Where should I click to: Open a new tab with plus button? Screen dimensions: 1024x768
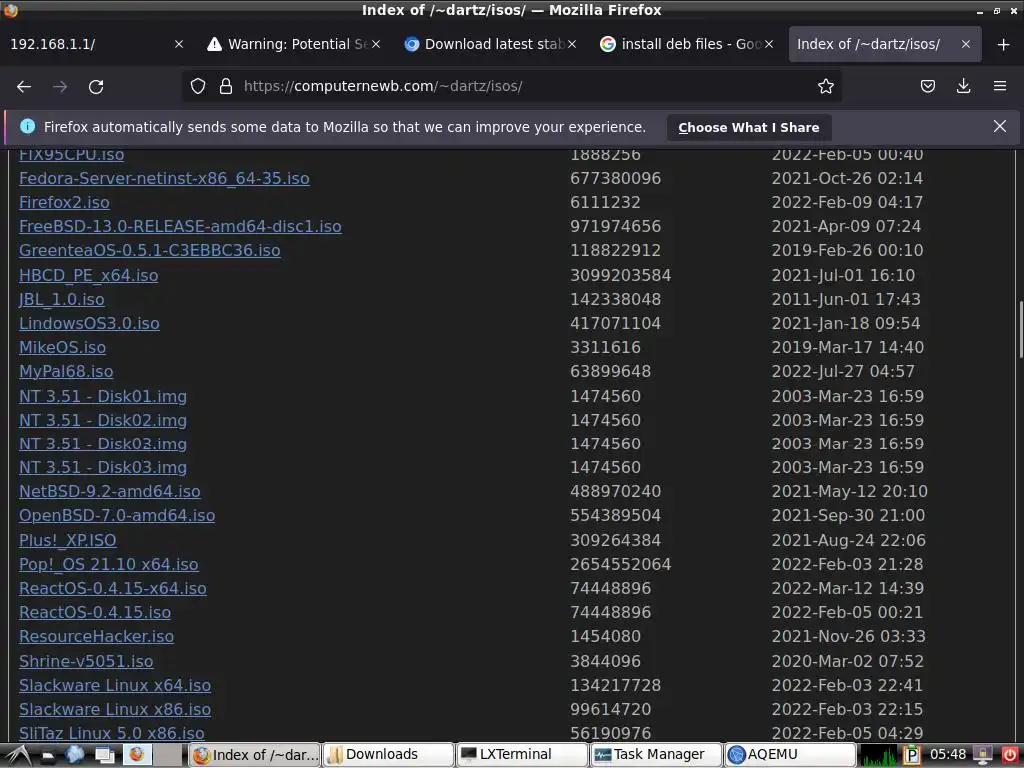pos(1004,44)
